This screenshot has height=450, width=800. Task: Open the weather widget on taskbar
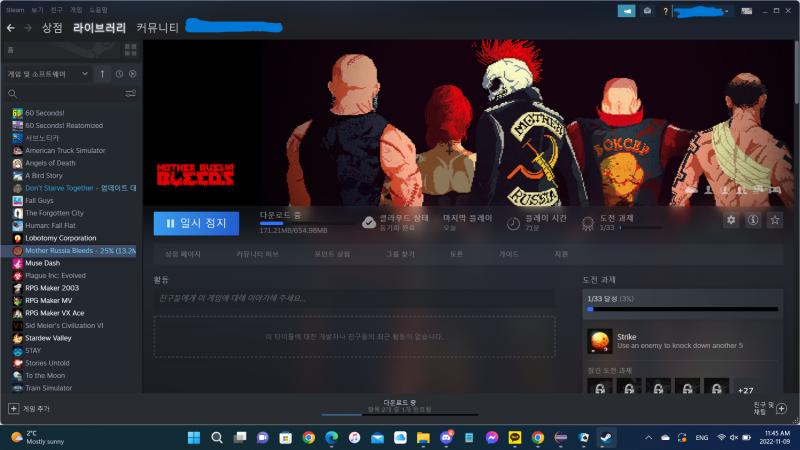click(37, 437)
